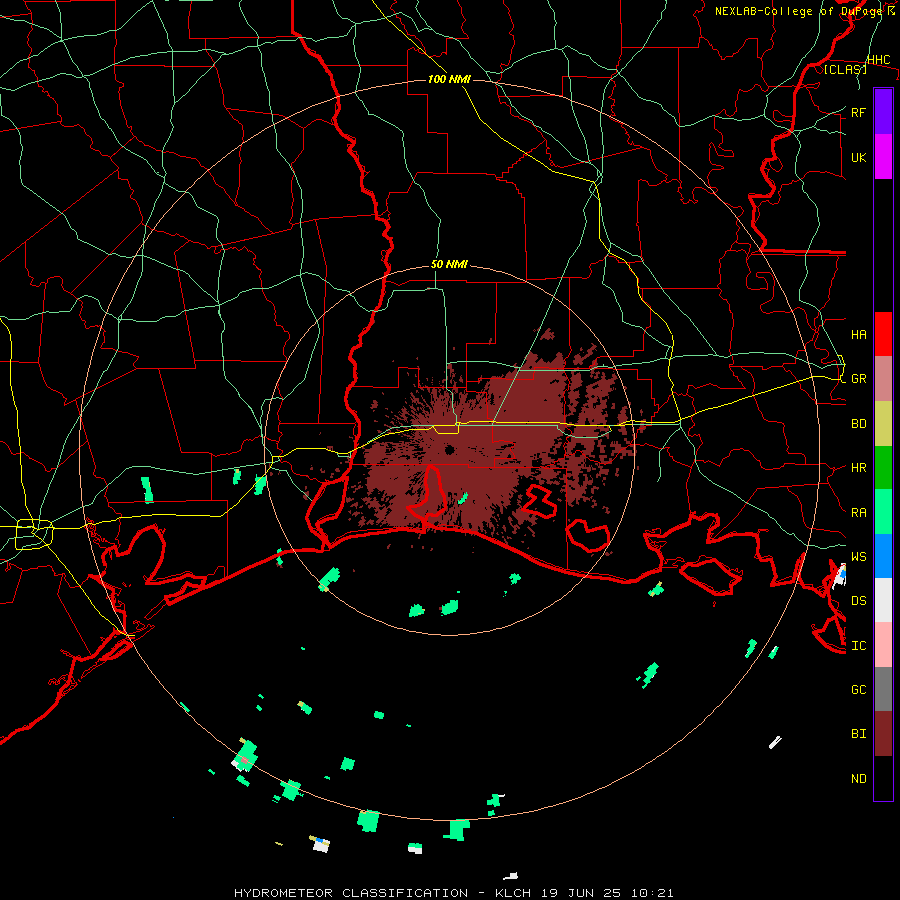The image size is (900, 900).
Task: Click the RF legend label
Action: (x=858, y=112)
